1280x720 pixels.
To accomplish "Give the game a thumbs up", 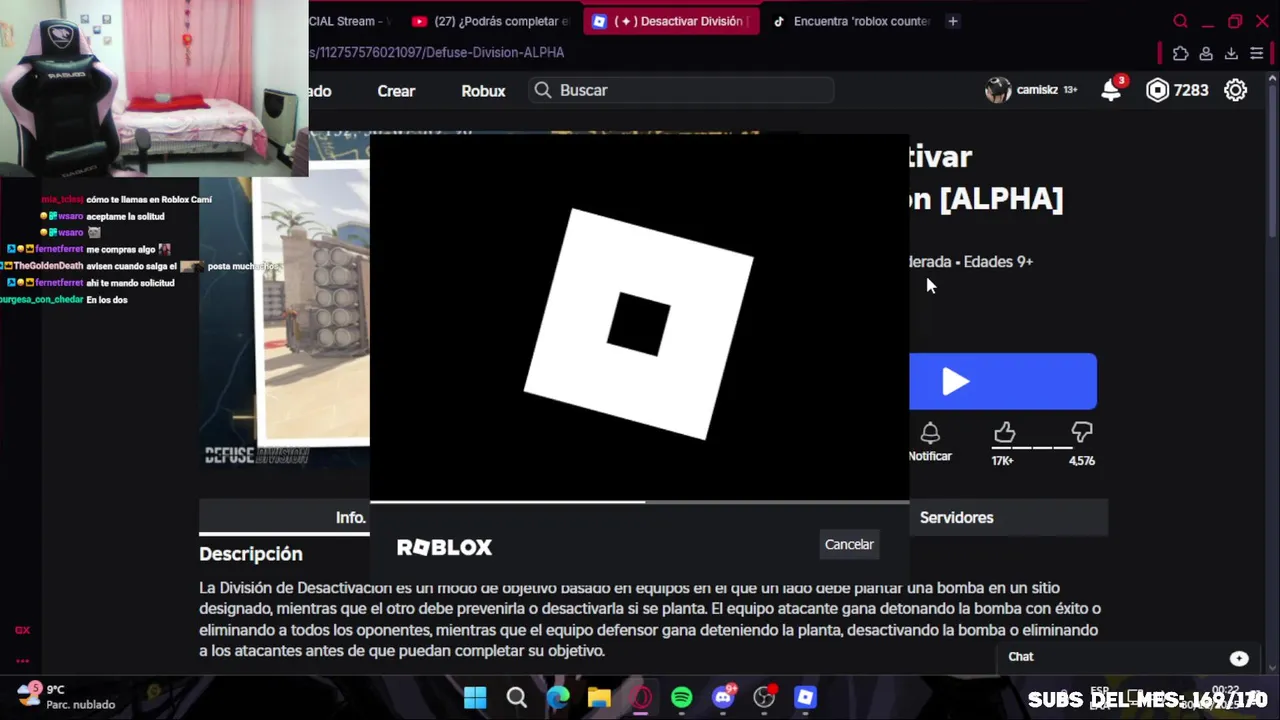I will (x=1004, y=432).
